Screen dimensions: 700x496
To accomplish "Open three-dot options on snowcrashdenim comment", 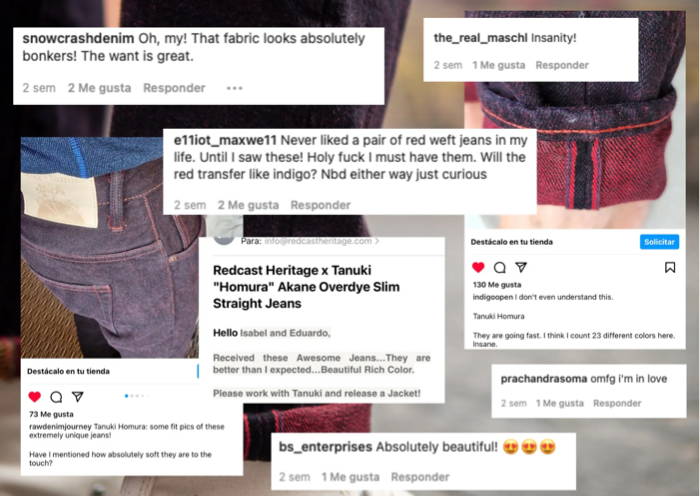I will point(234,88).
